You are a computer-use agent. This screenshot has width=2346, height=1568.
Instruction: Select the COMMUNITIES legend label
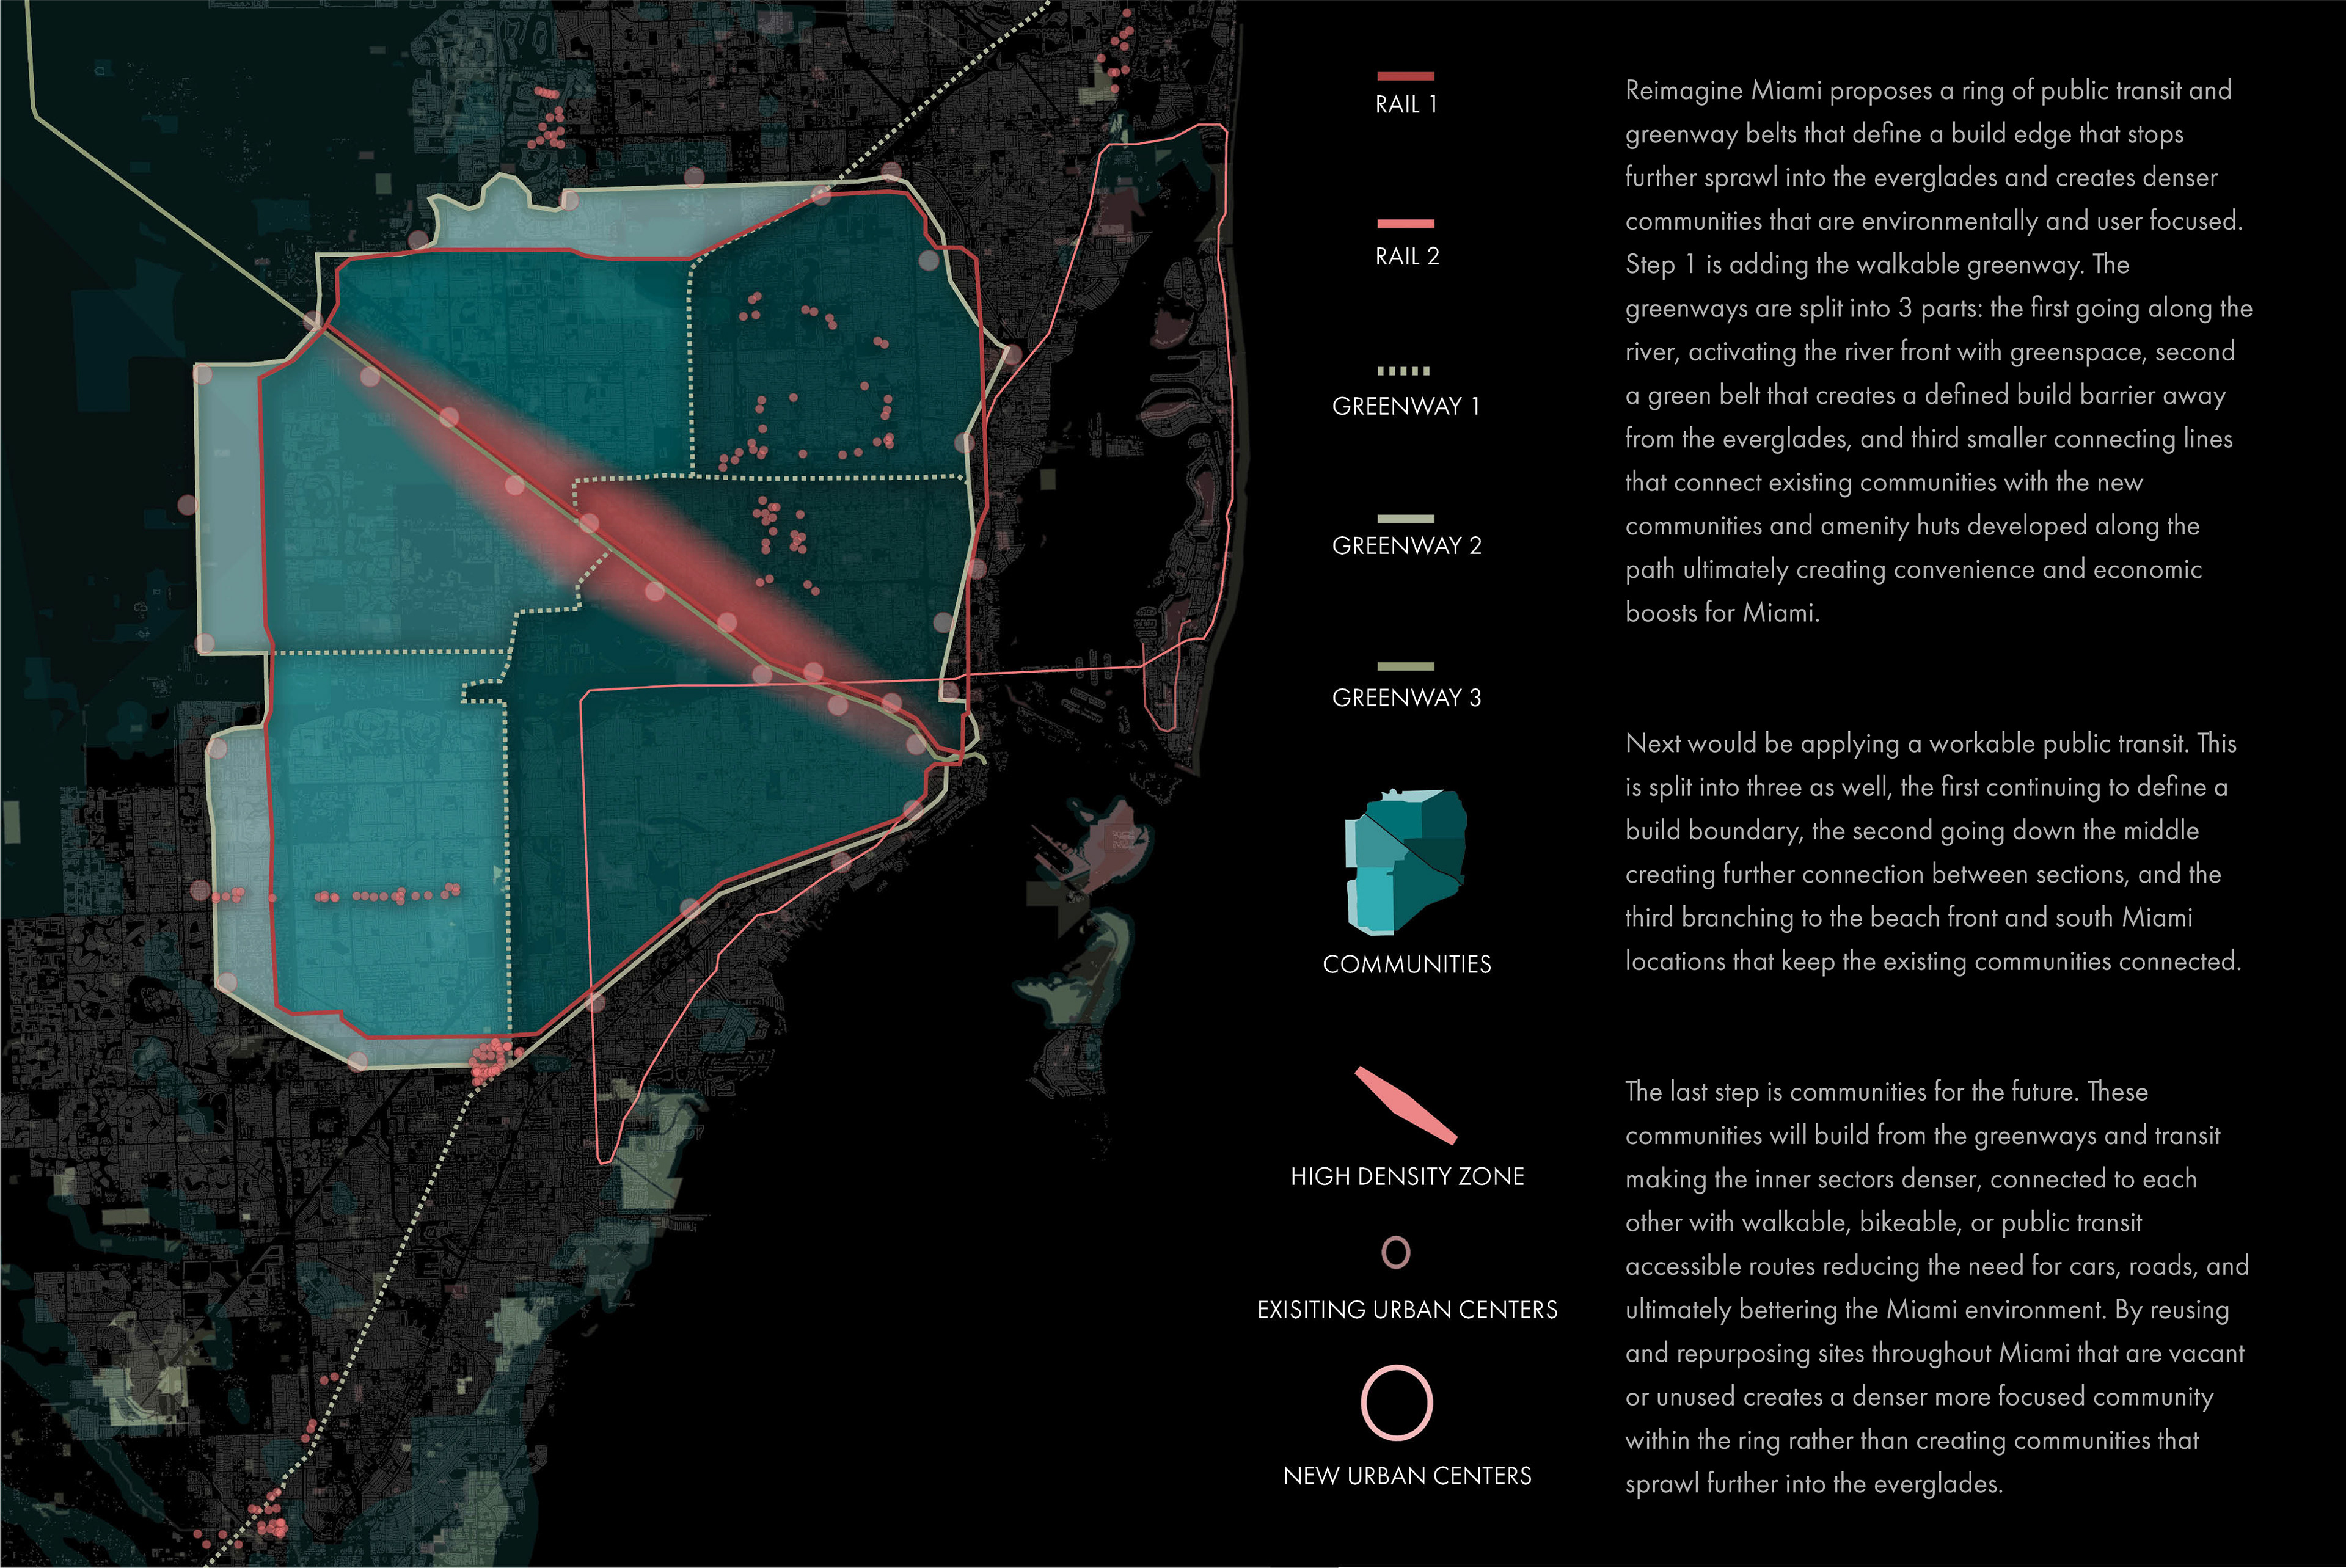click(1406, 964)
